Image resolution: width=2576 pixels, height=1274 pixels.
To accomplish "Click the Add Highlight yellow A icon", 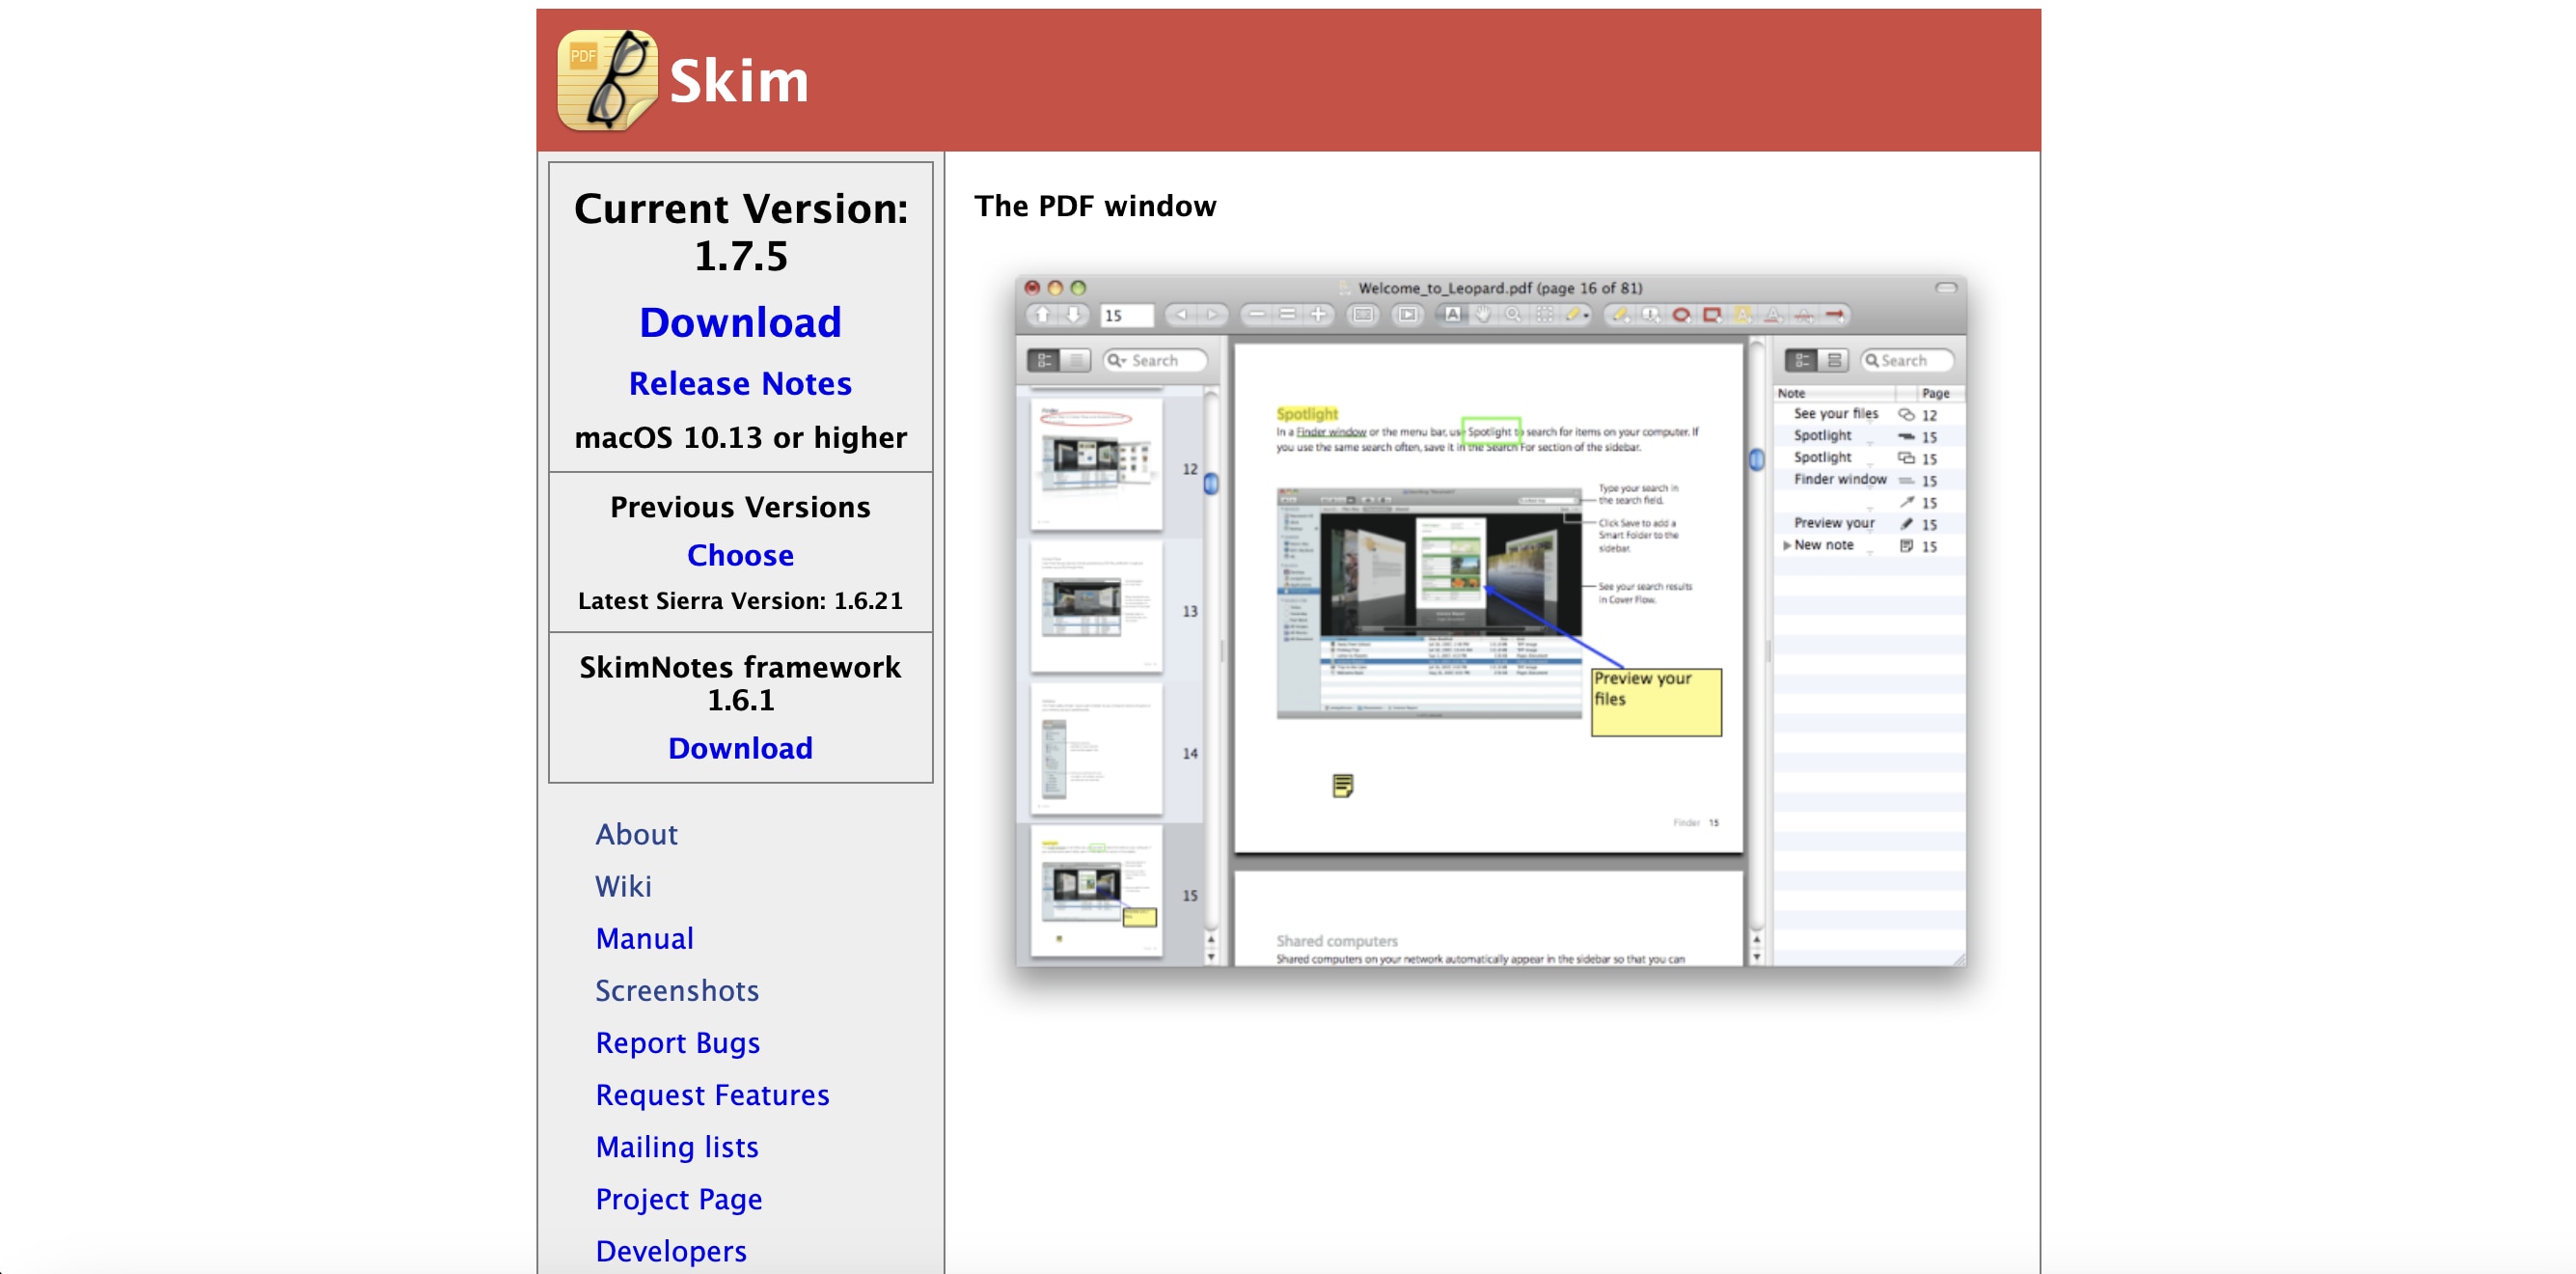I will tap(1742, 315).
